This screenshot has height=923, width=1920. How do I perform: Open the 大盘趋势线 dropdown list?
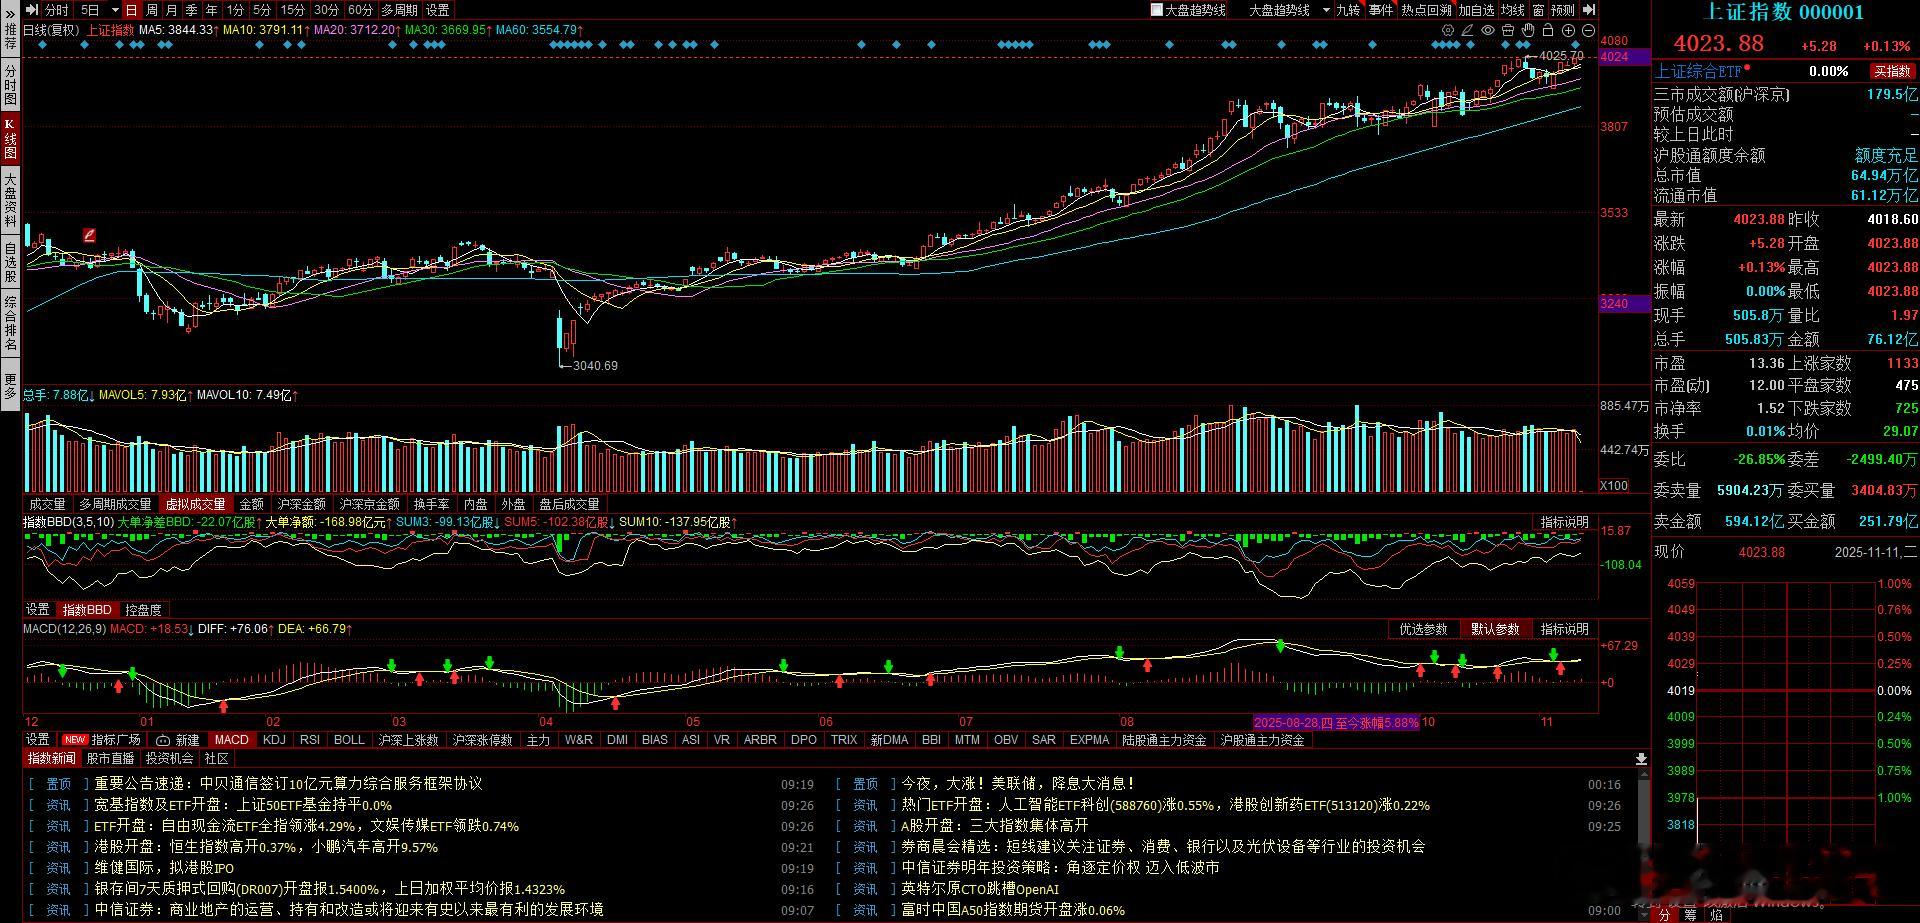[x=1326, y=10]
